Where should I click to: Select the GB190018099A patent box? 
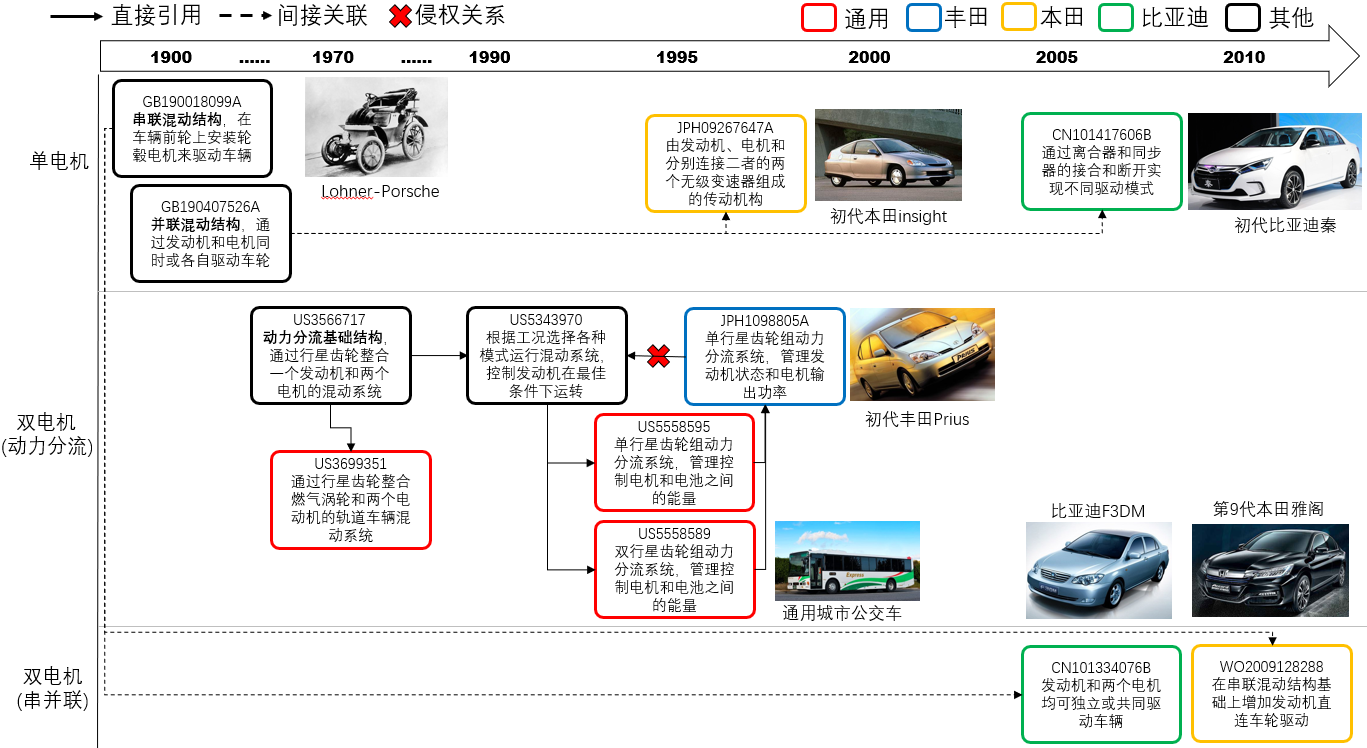pyautogui.click(x=192, y=129)
